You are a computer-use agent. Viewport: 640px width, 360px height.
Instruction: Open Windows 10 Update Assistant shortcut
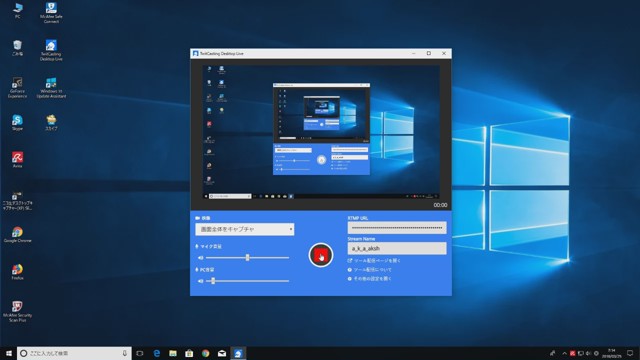click(51, 88)
